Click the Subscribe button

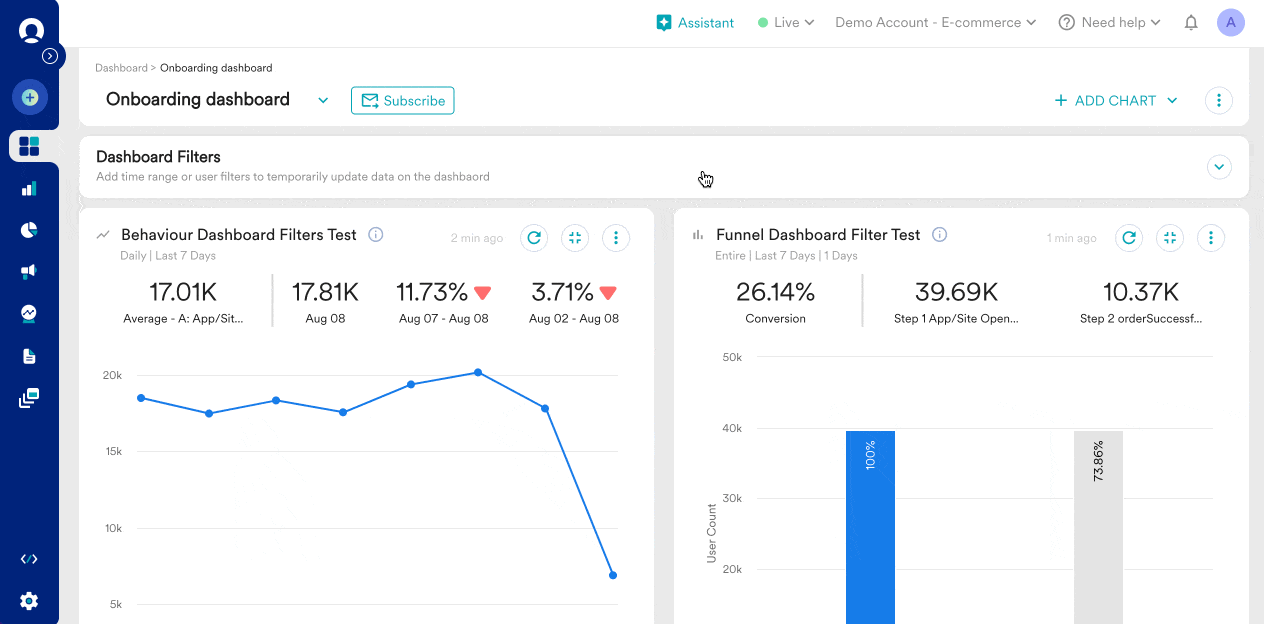[402, 100]
